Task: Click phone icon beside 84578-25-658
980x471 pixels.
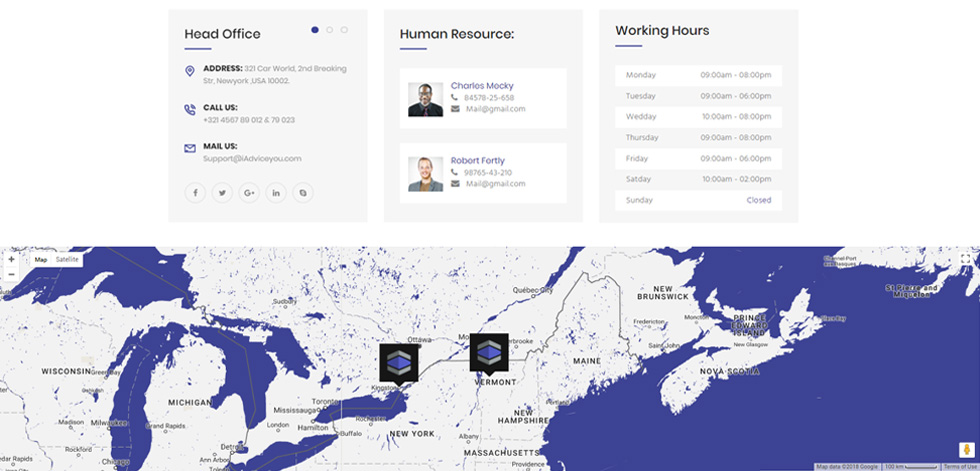Action: [454, 97]
